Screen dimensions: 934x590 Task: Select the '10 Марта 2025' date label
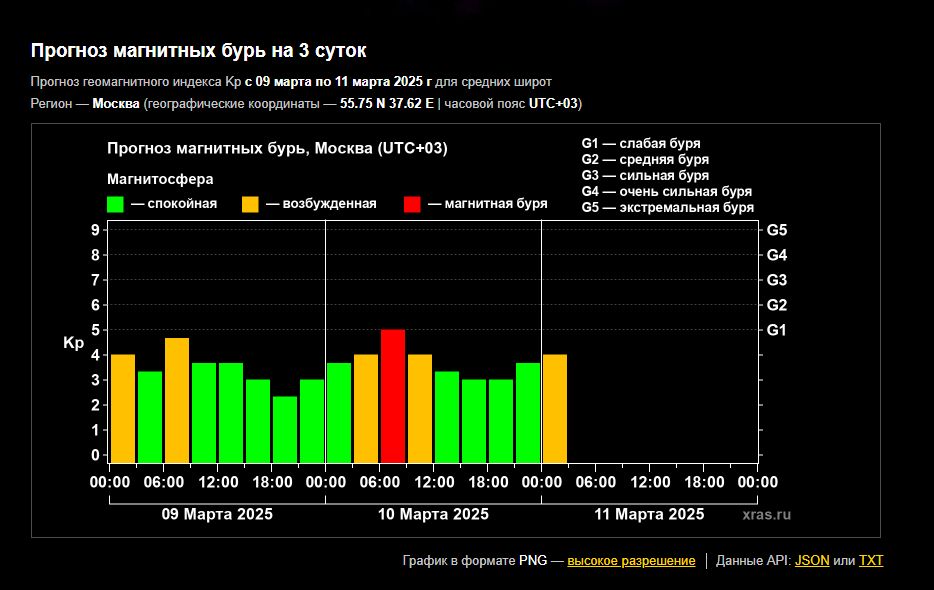[433, 514]
